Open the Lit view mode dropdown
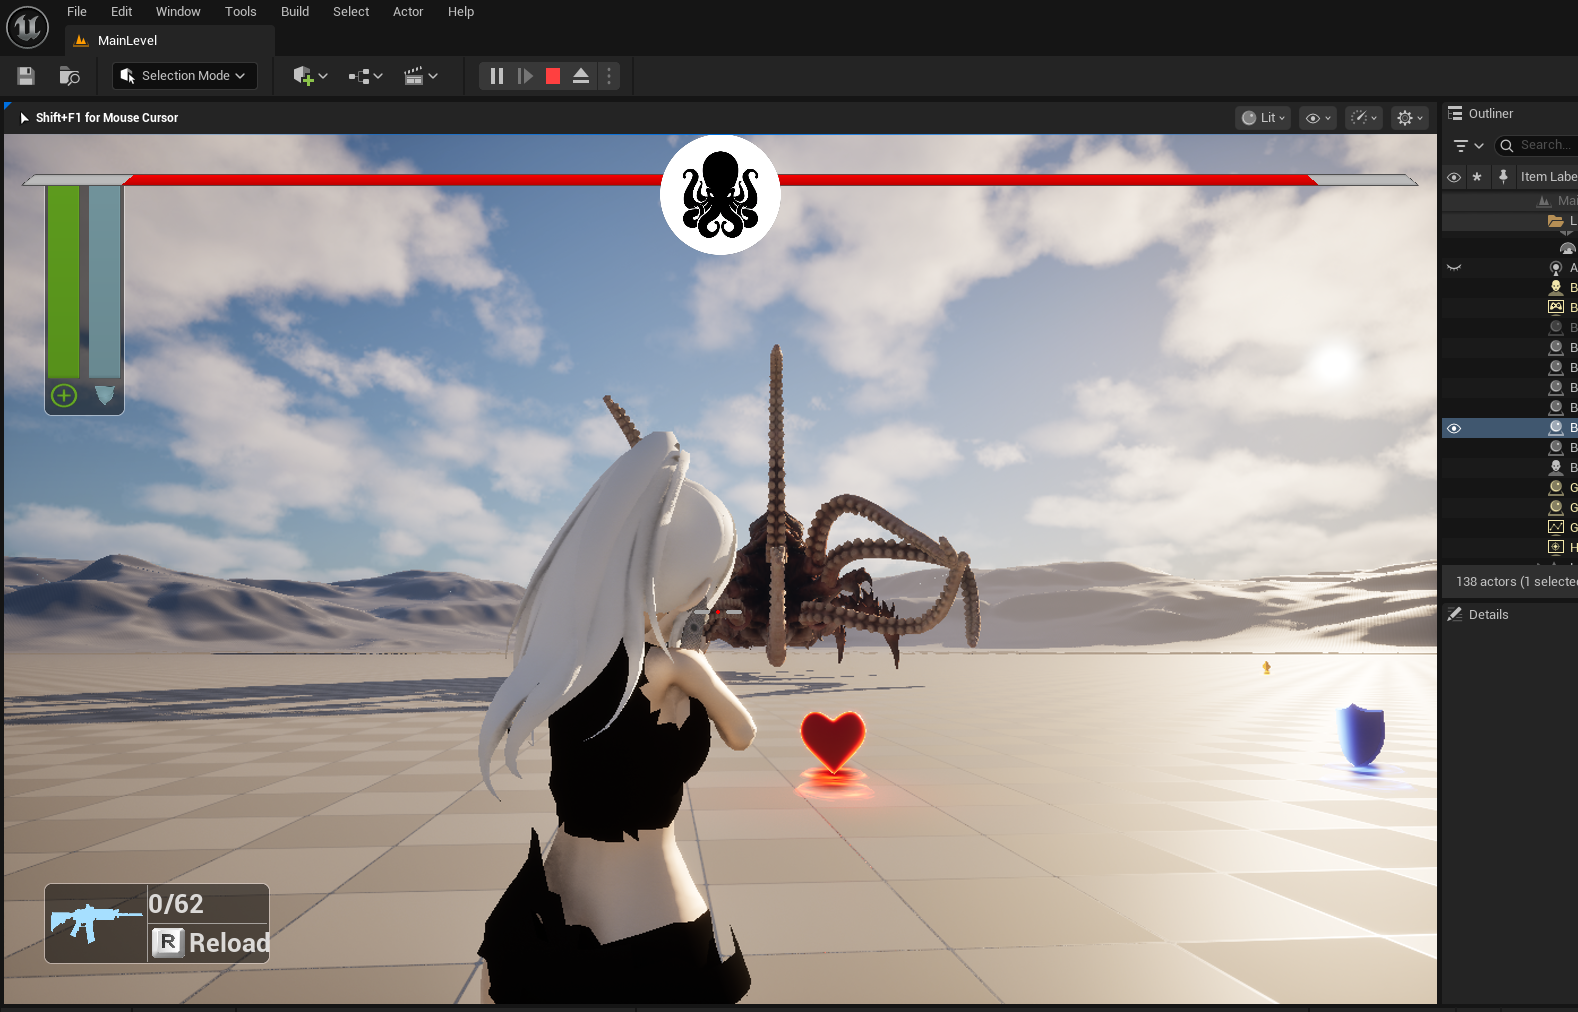The width and height of the screenshot is (1578, 1012). click(x=1263, y=118)
